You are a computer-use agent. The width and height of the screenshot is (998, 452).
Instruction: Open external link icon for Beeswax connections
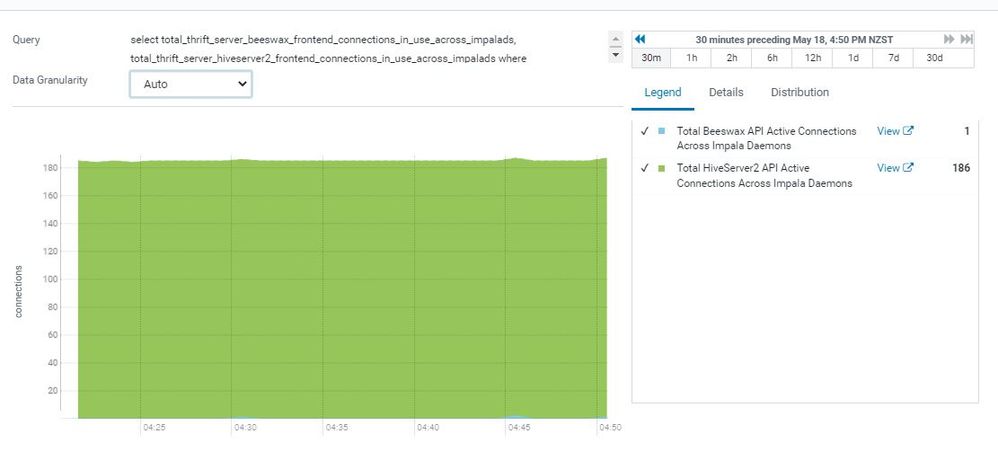coord(908,131)
